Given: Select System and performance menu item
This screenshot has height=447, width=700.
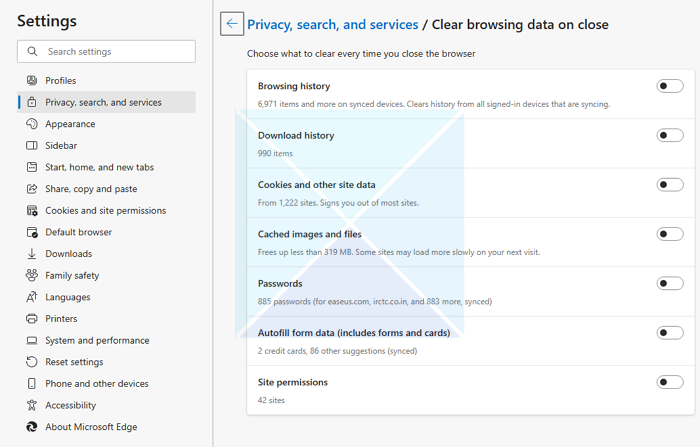Looking at the screenshot, I should pos(97,341).
